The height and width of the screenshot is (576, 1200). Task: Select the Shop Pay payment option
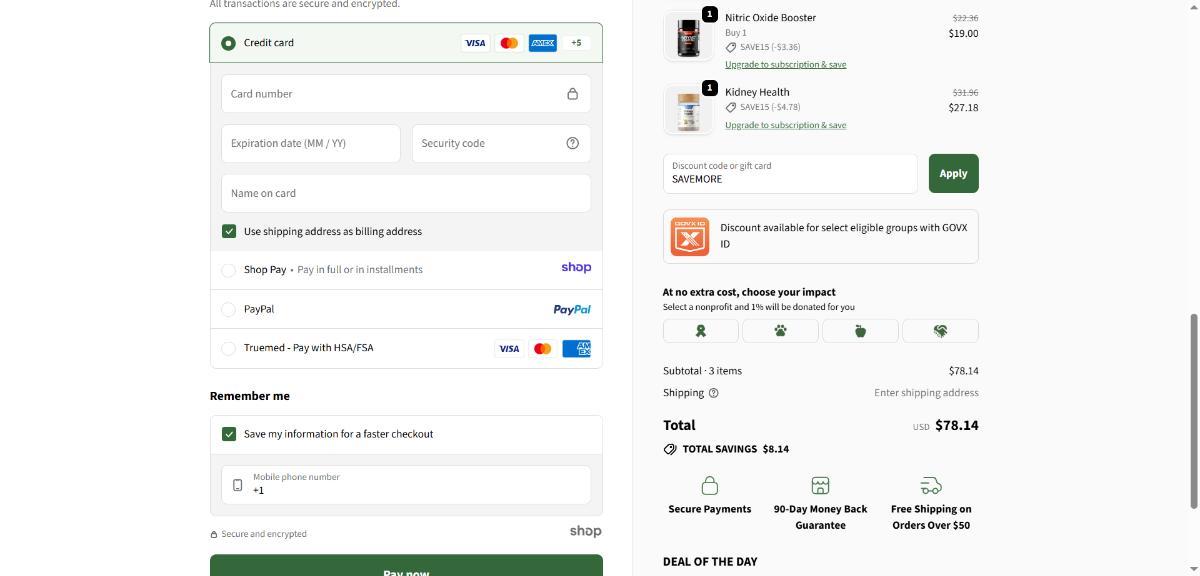229,270
